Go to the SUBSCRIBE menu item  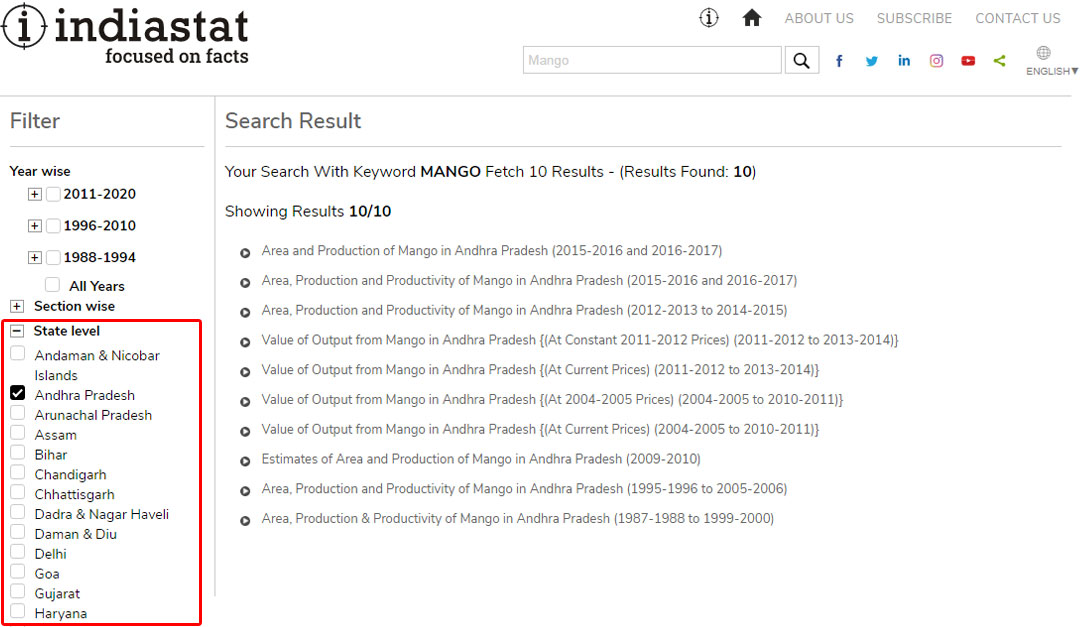coord(914,18)
